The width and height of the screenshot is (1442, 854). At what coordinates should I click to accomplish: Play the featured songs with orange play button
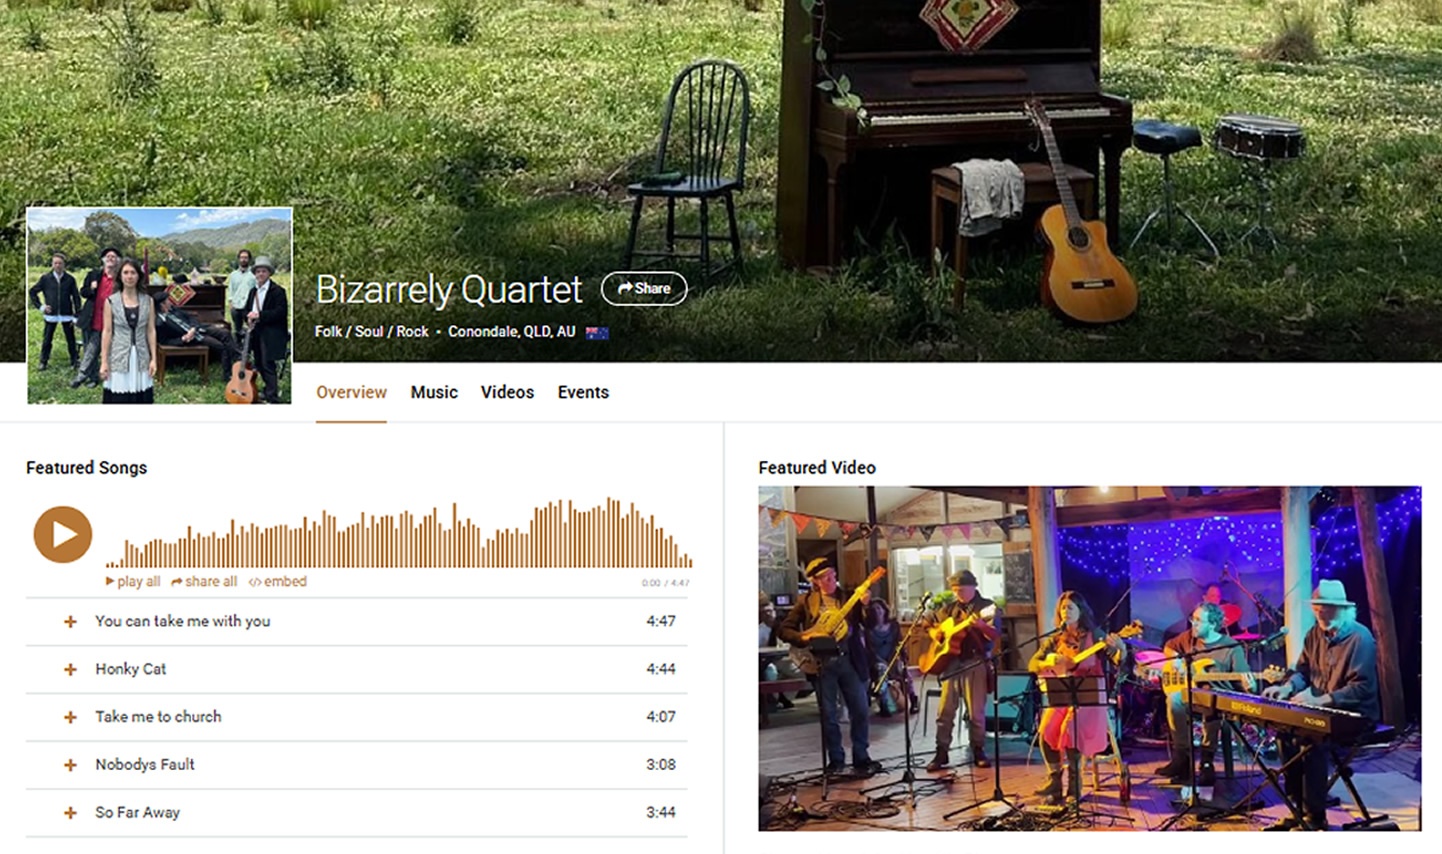(63, 534)
